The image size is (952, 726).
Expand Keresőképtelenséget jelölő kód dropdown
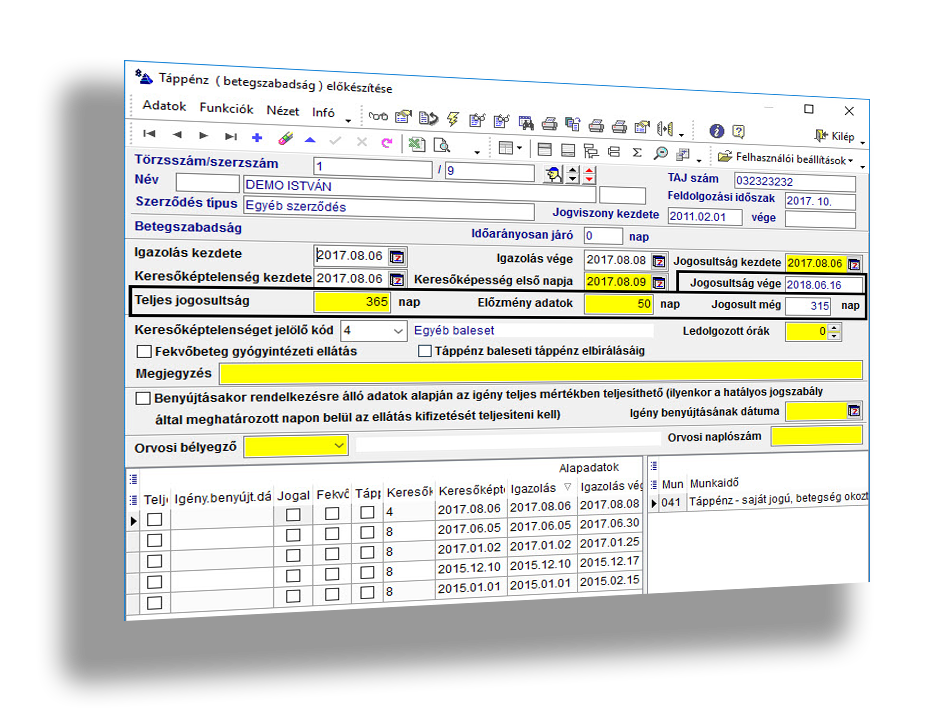(398, 331)
